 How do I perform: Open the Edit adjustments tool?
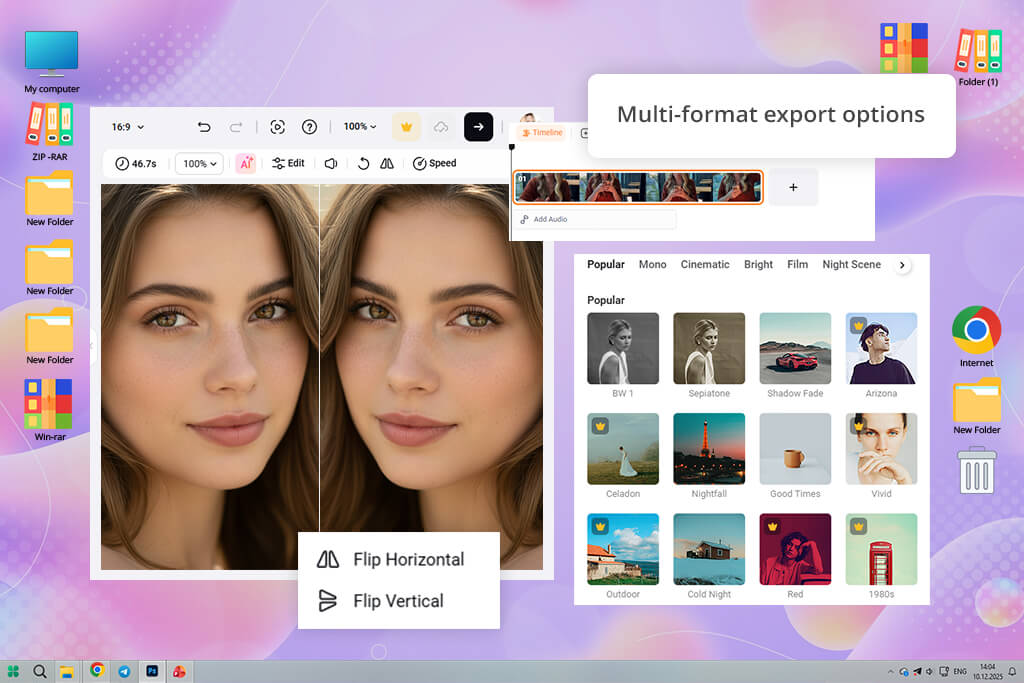288,163
